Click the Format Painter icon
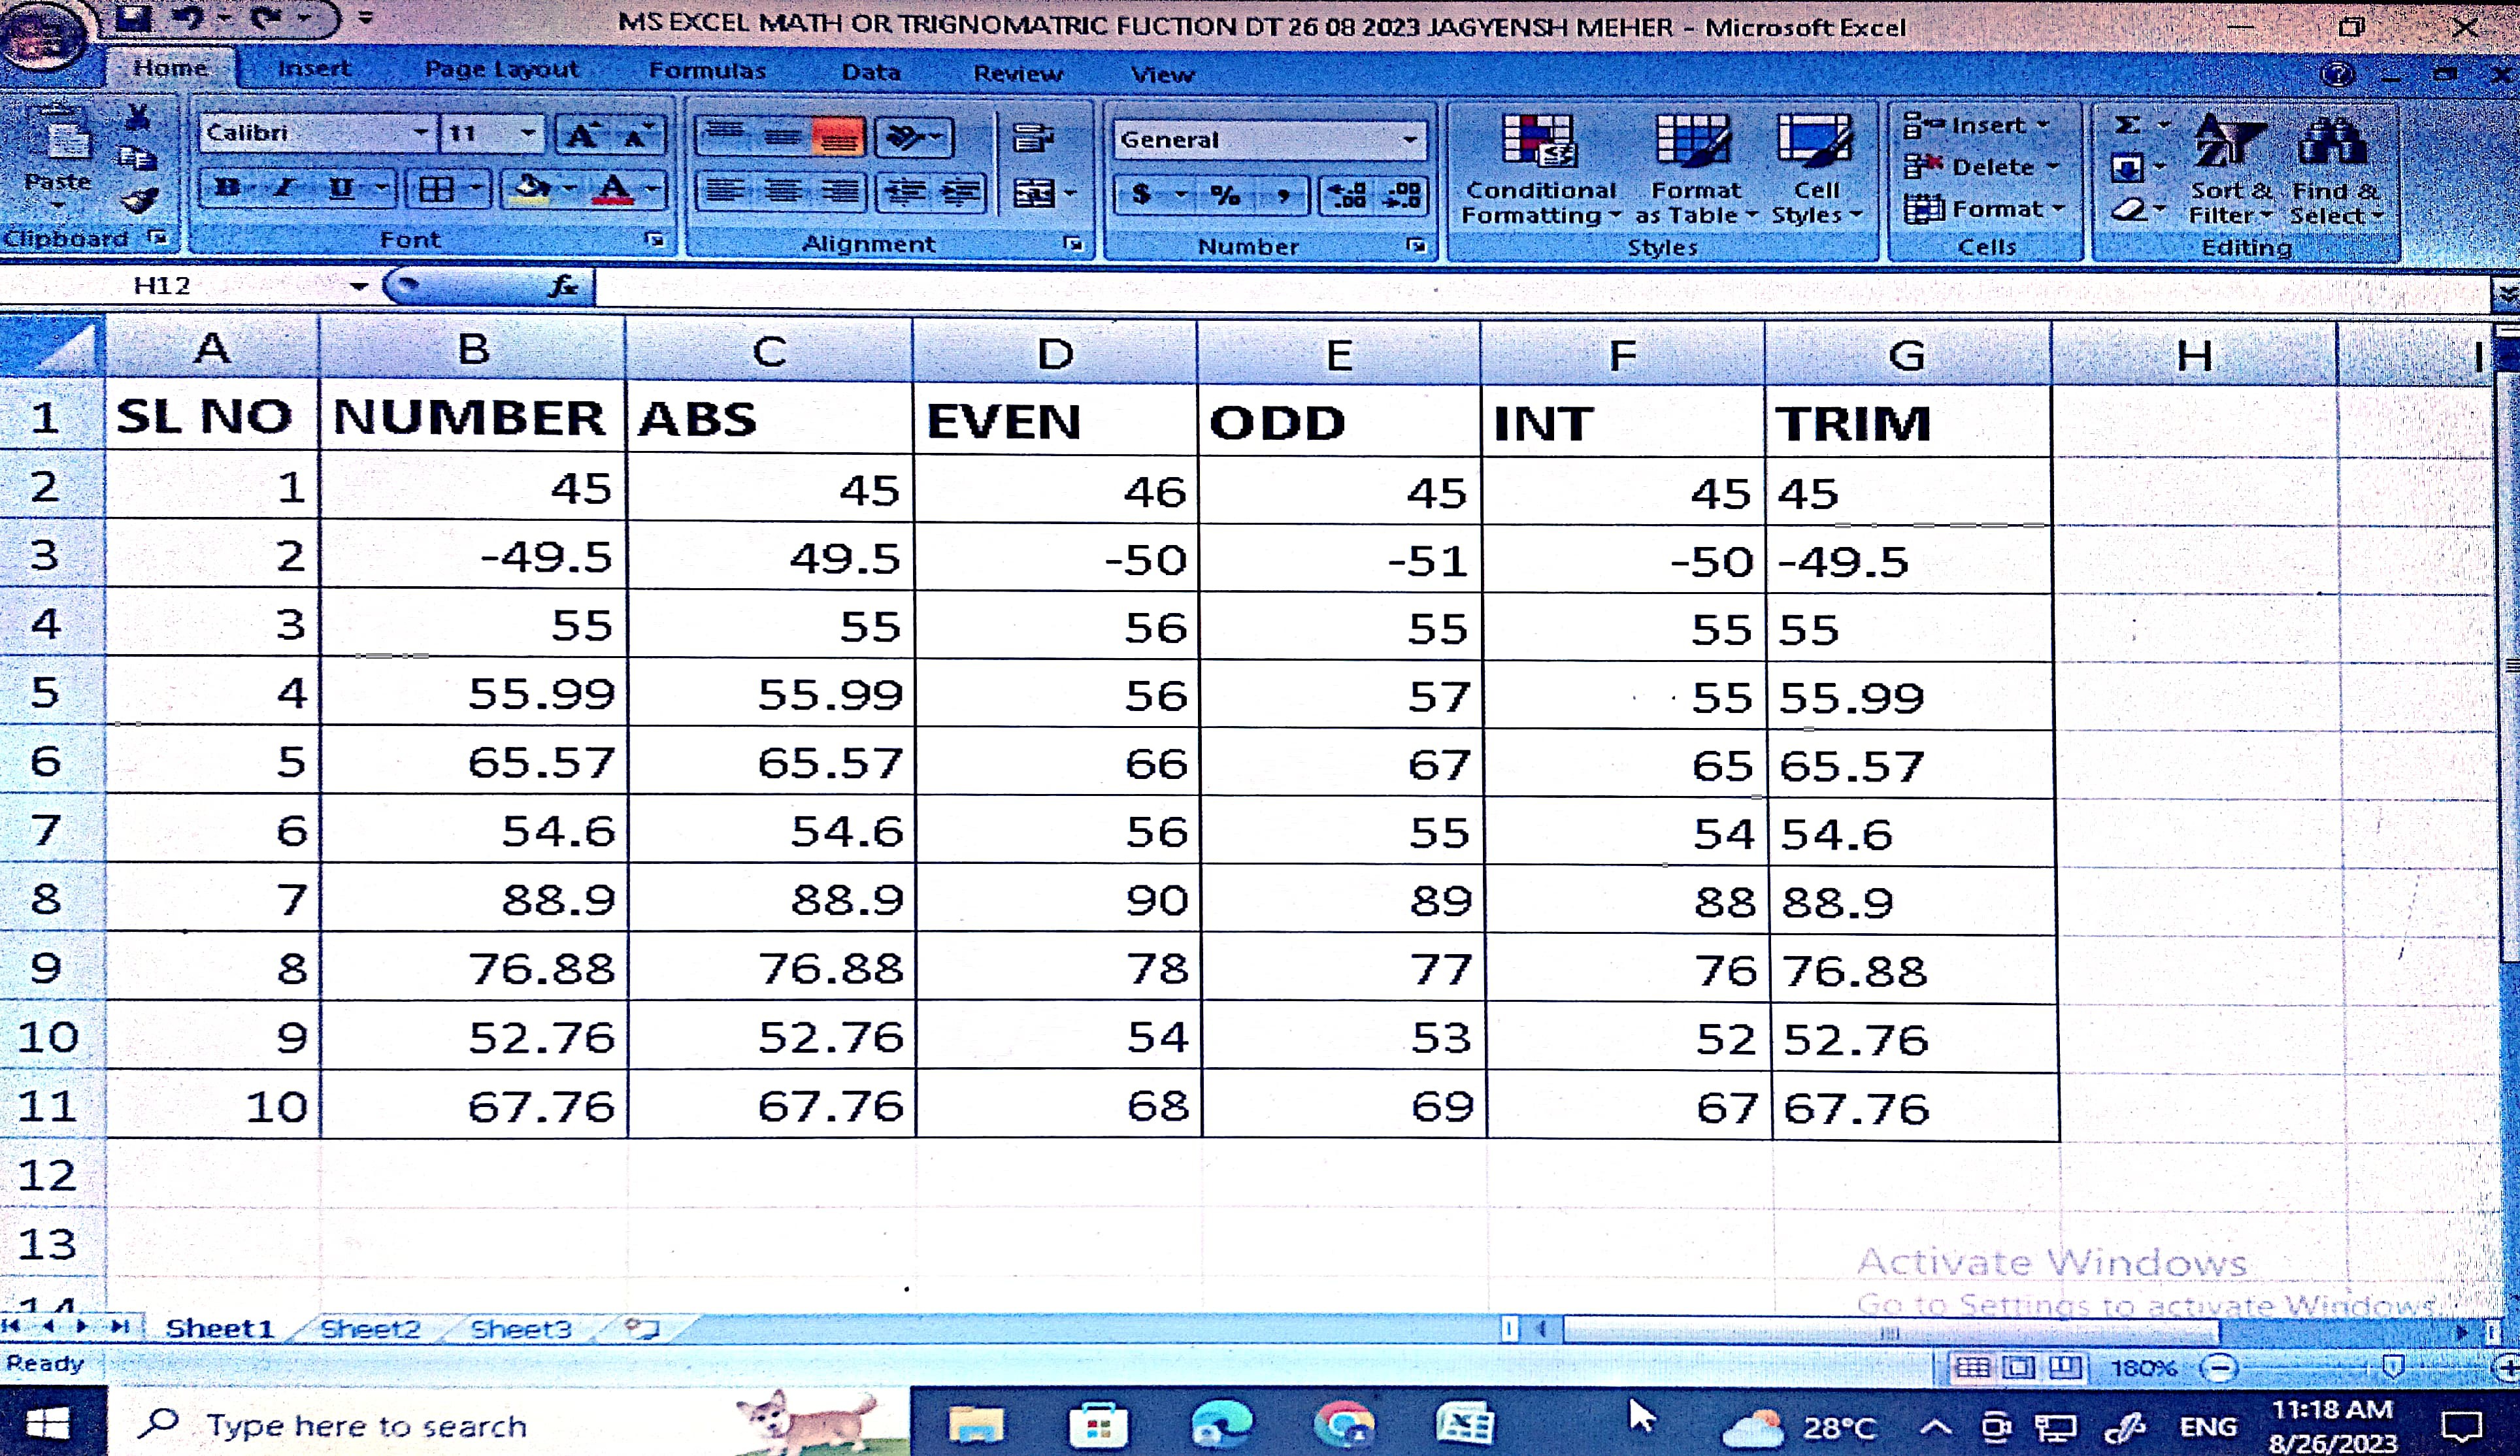This screenshot has height=1456, width=2520. (139, 202)
